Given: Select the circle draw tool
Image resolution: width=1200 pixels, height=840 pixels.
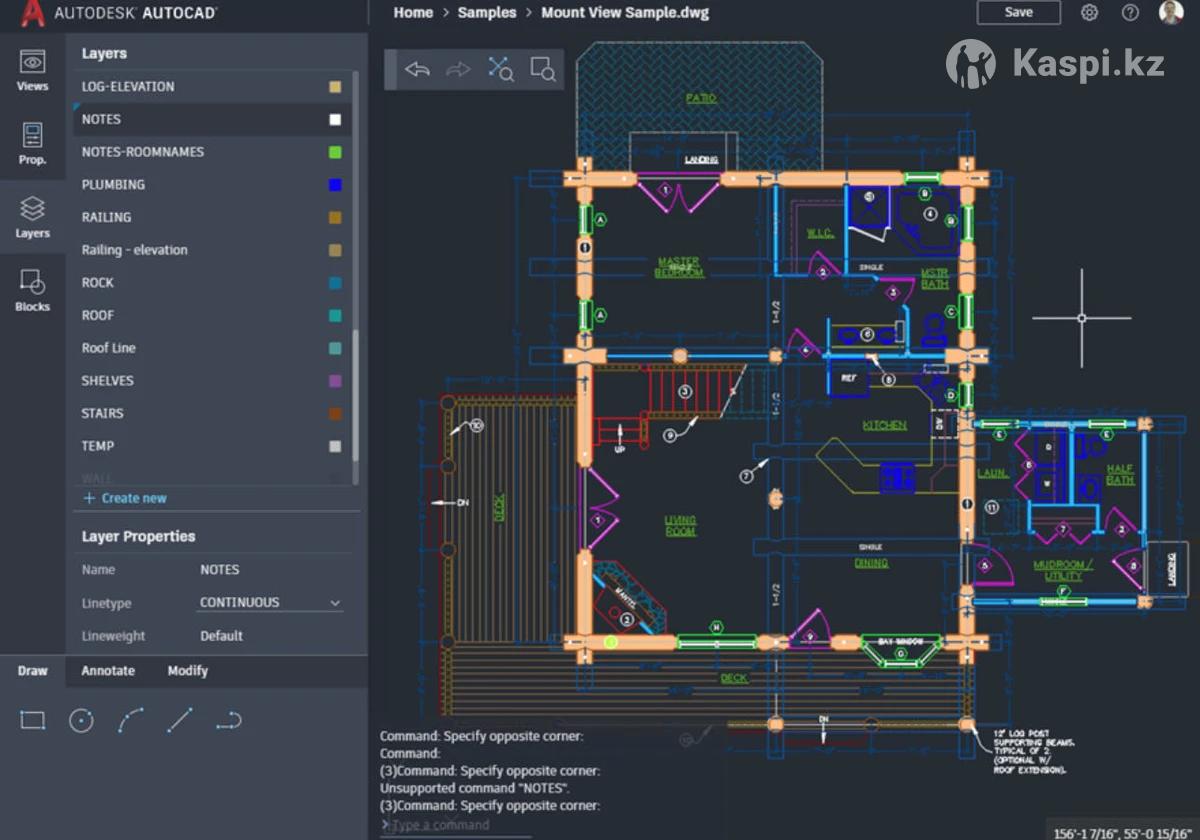Looking at the screenshot, I should coord(81,720).
